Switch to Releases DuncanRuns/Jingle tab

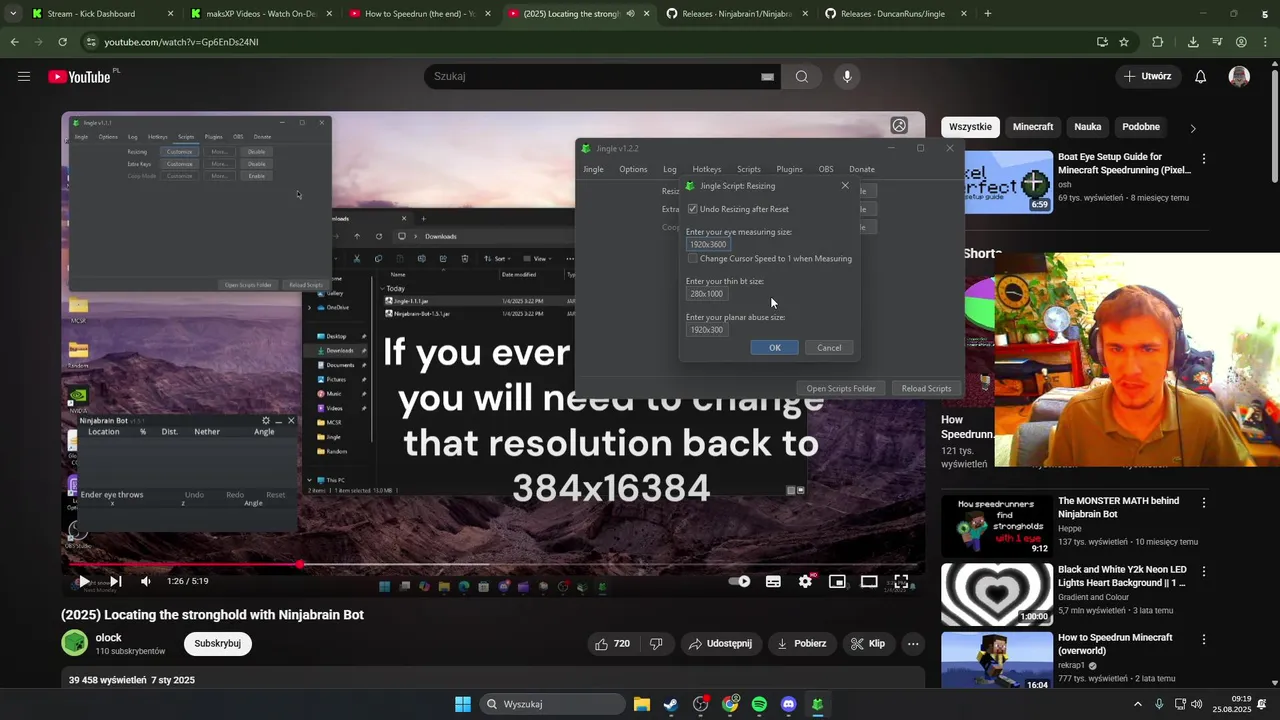pos(896,14)
